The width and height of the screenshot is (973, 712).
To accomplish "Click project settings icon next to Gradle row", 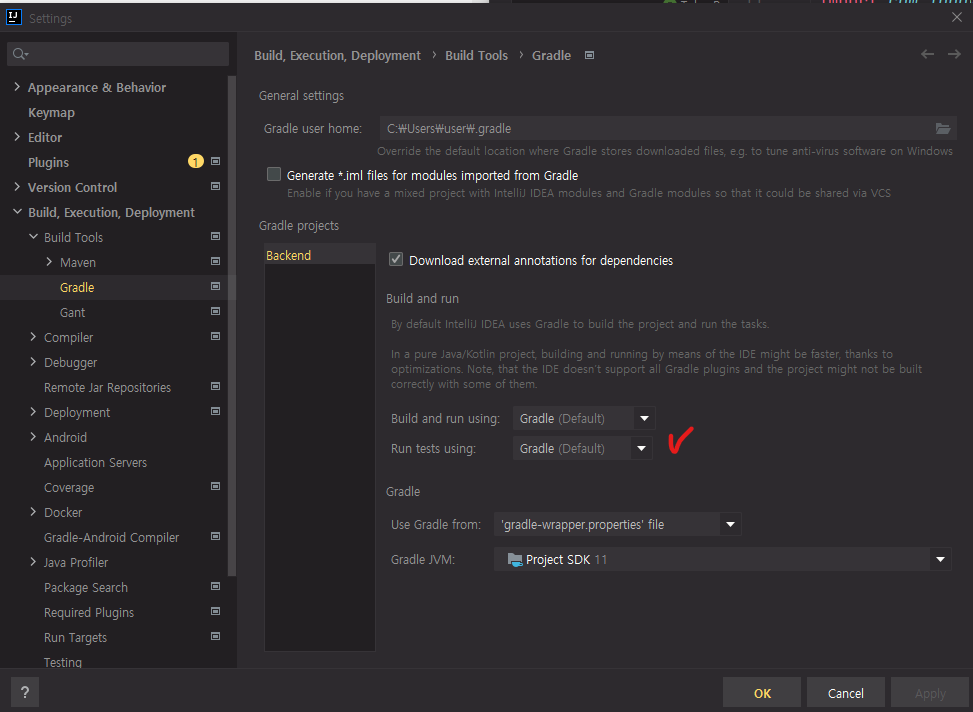I will tap(215, 286).
